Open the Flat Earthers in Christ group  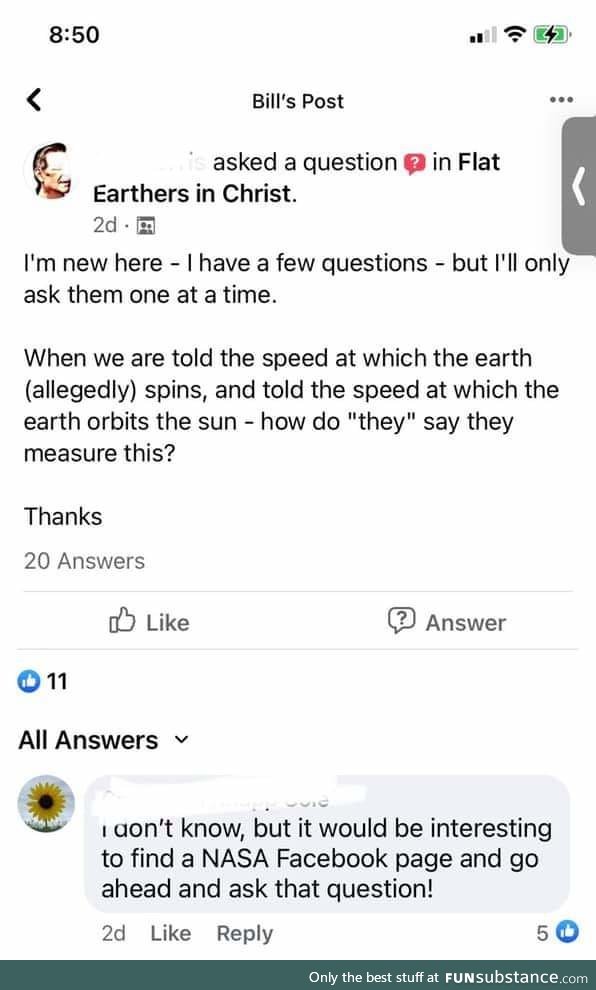(x=296, y=178)
